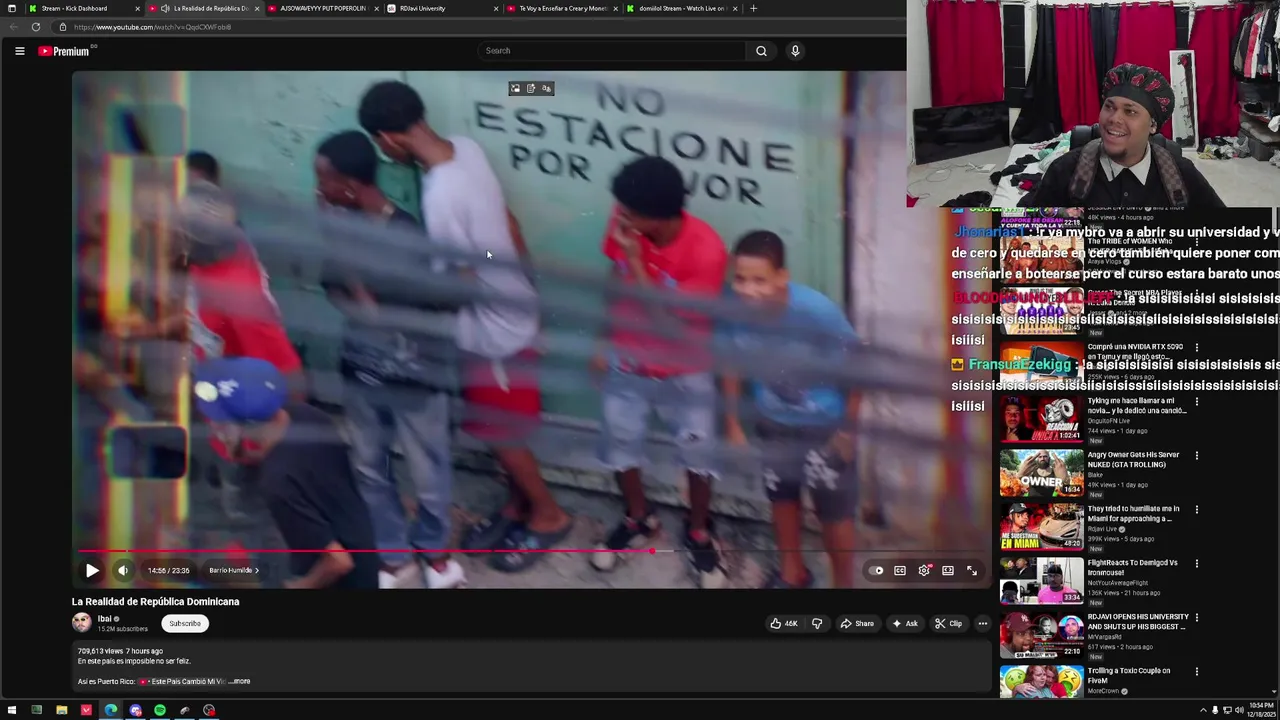
Task: Open the Ibai channel name link
Action: (x=104, y=619)
